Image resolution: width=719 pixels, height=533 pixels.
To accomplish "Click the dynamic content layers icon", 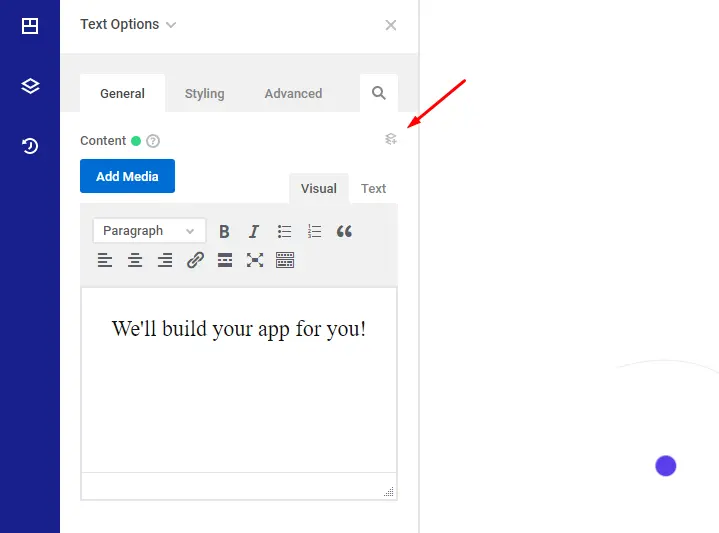I will 391,139.
